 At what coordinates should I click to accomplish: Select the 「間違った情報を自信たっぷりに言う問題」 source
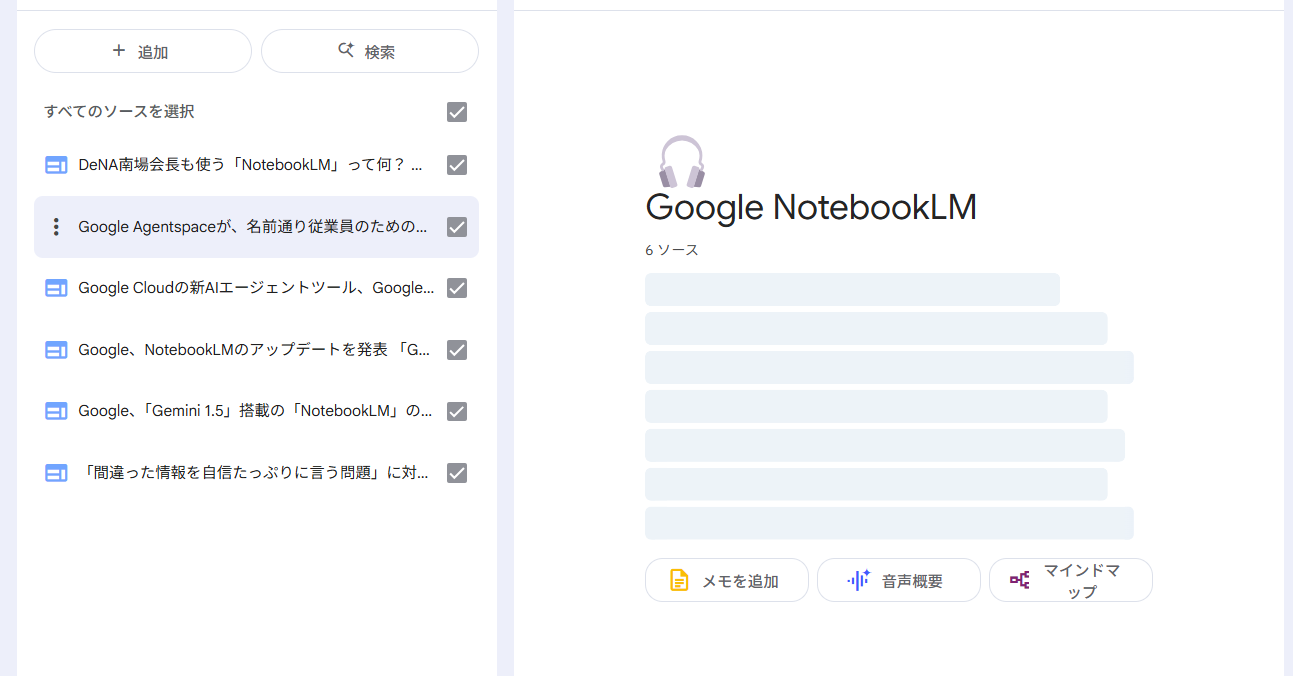254,473
